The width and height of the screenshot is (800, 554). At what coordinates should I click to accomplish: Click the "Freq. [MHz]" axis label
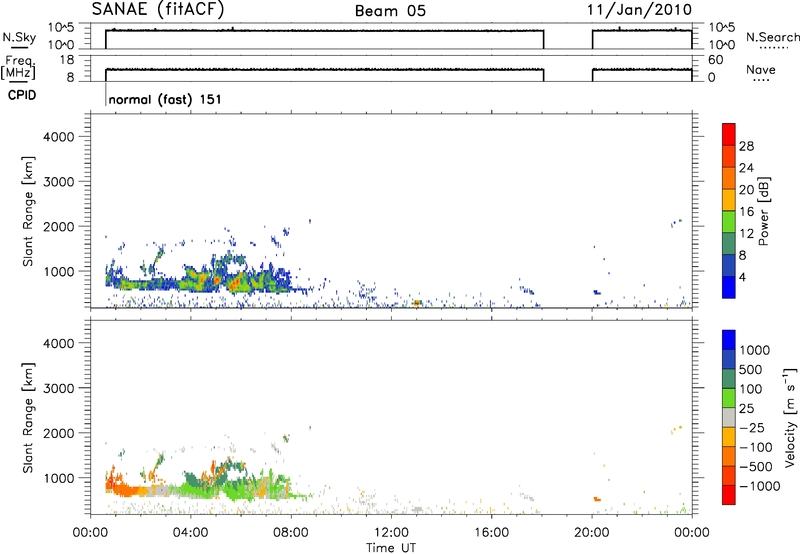click(19, 67)
